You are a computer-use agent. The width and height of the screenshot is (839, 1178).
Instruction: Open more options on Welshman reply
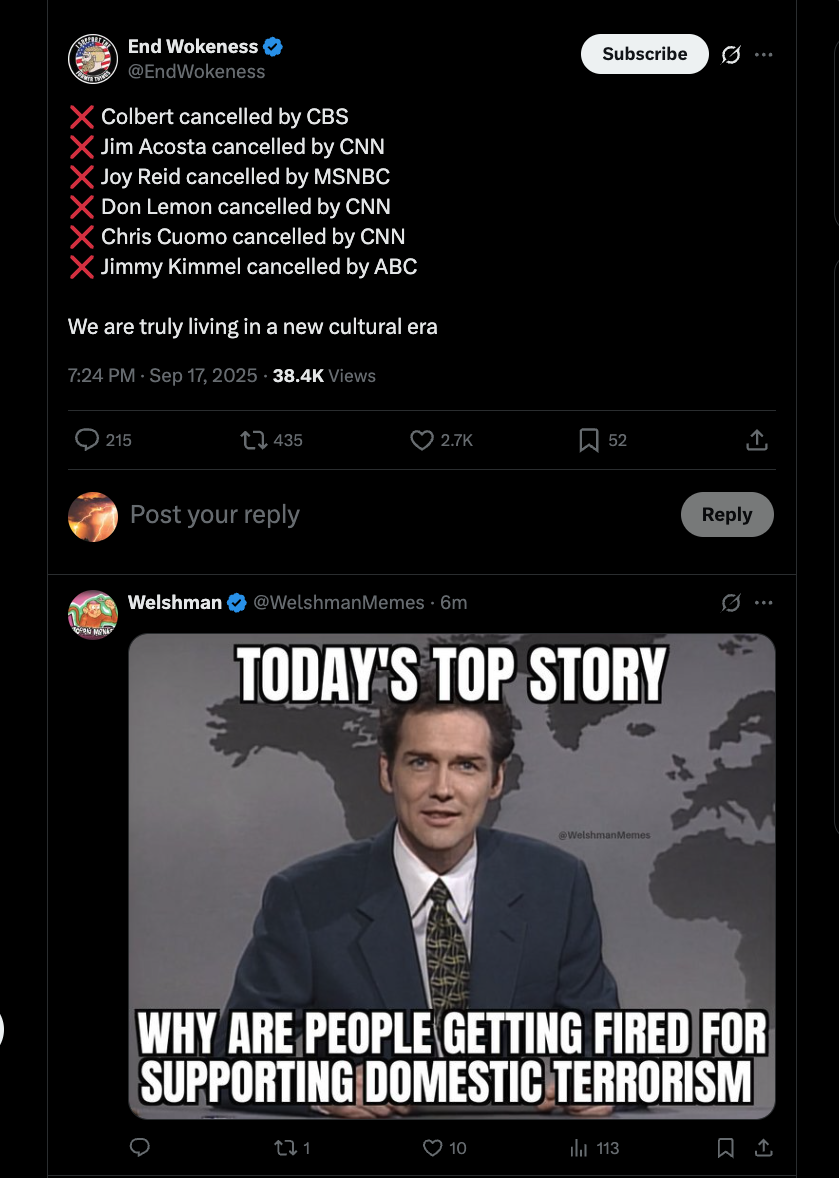tap(764, 603)
